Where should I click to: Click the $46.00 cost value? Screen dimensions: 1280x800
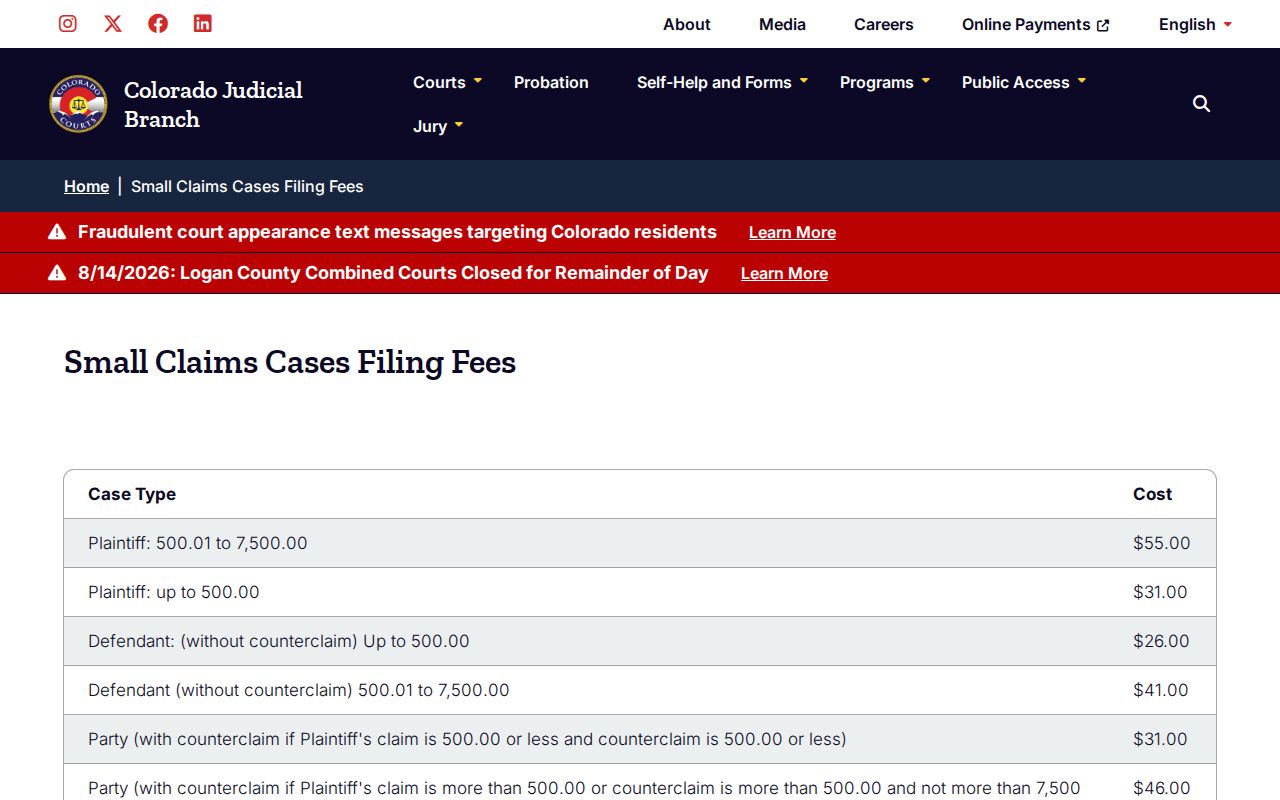point(1162,788)
